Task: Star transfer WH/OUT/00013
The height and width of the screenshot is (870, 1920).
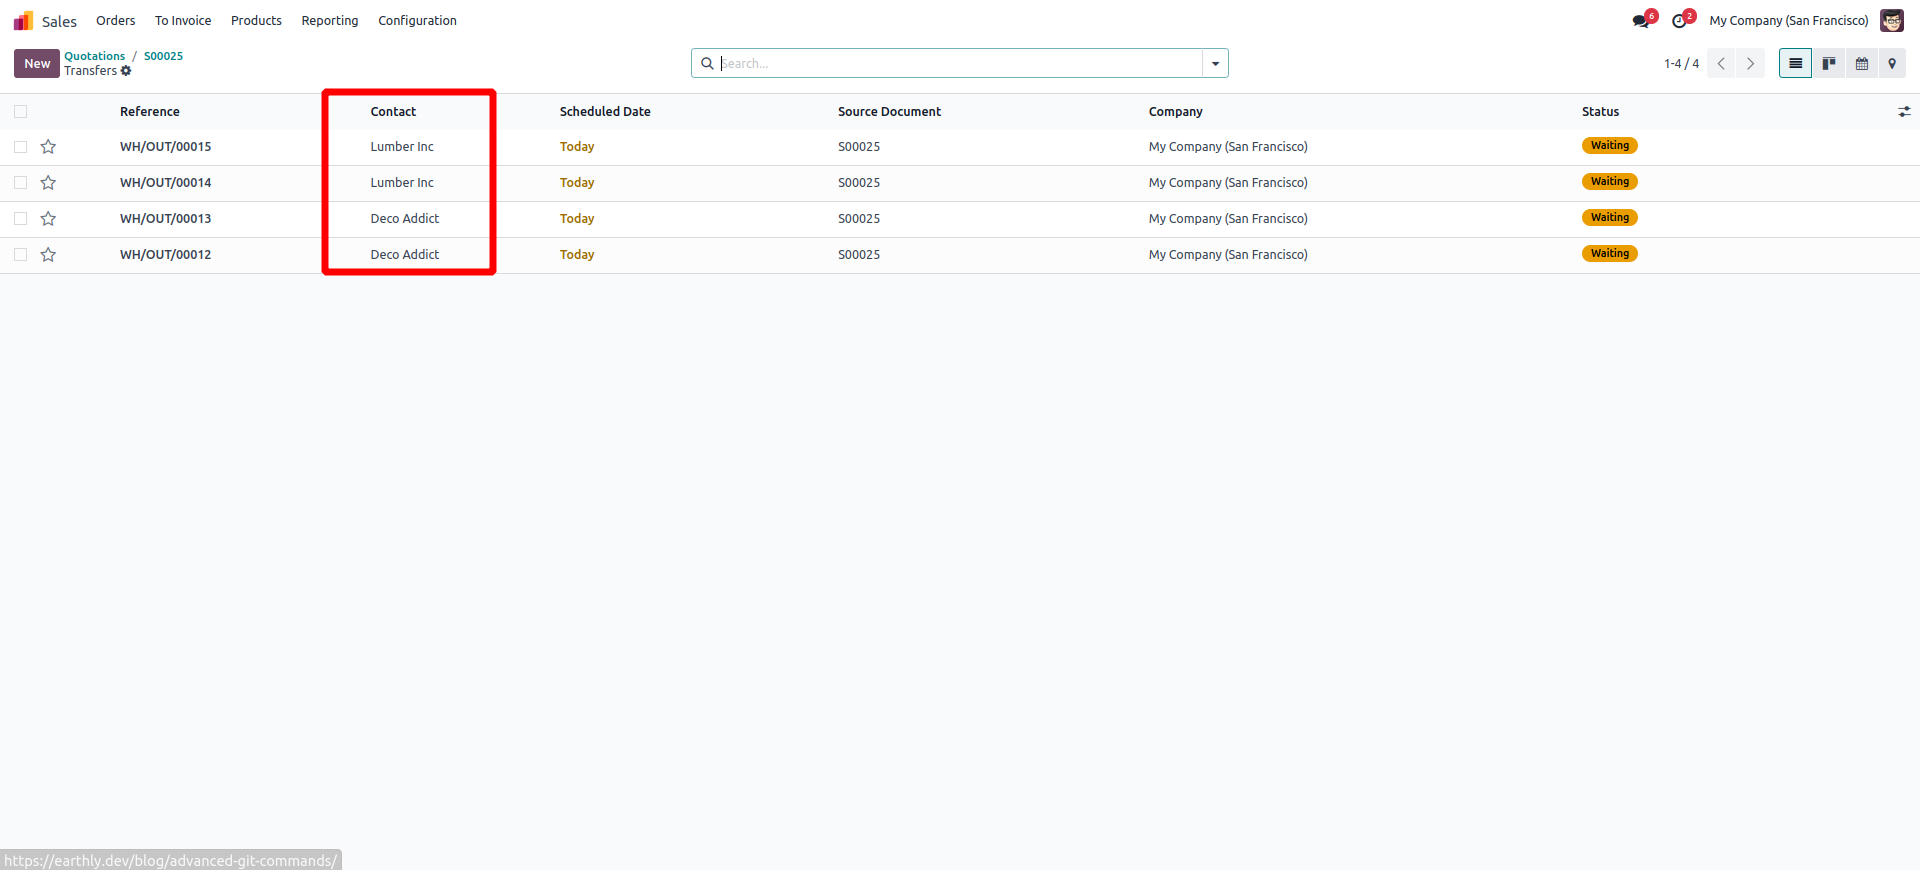Action: pos(48,219)
